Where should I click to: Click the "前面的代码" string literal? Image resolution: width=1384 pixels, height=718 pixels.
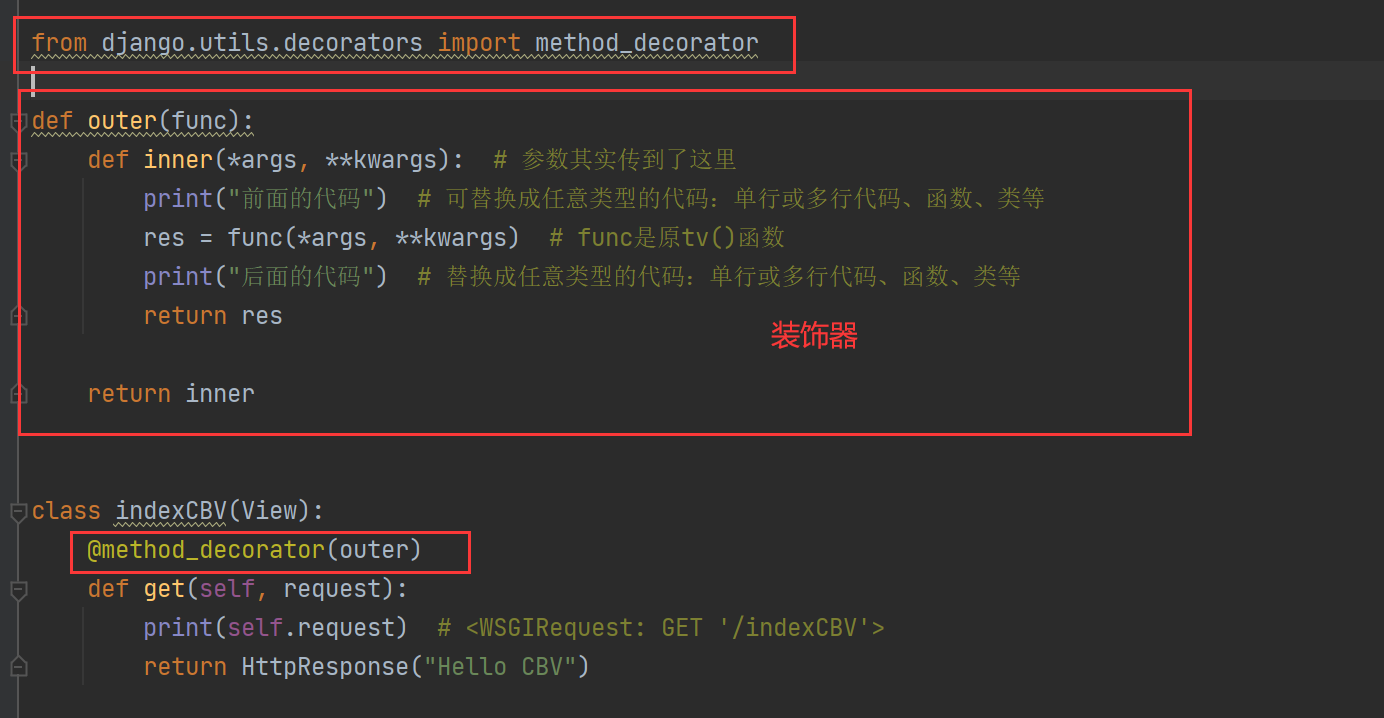tap(307, 199)
